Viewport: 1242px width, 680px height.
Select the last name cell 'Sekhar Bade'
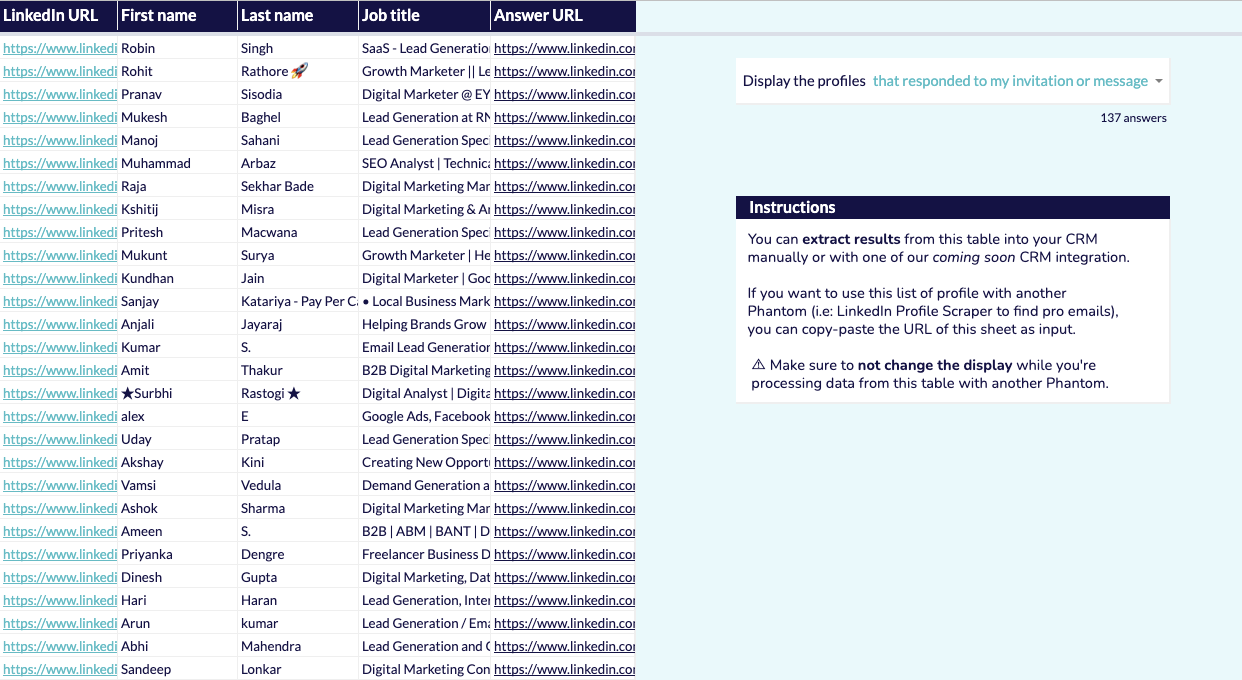[x=298, y=186]
